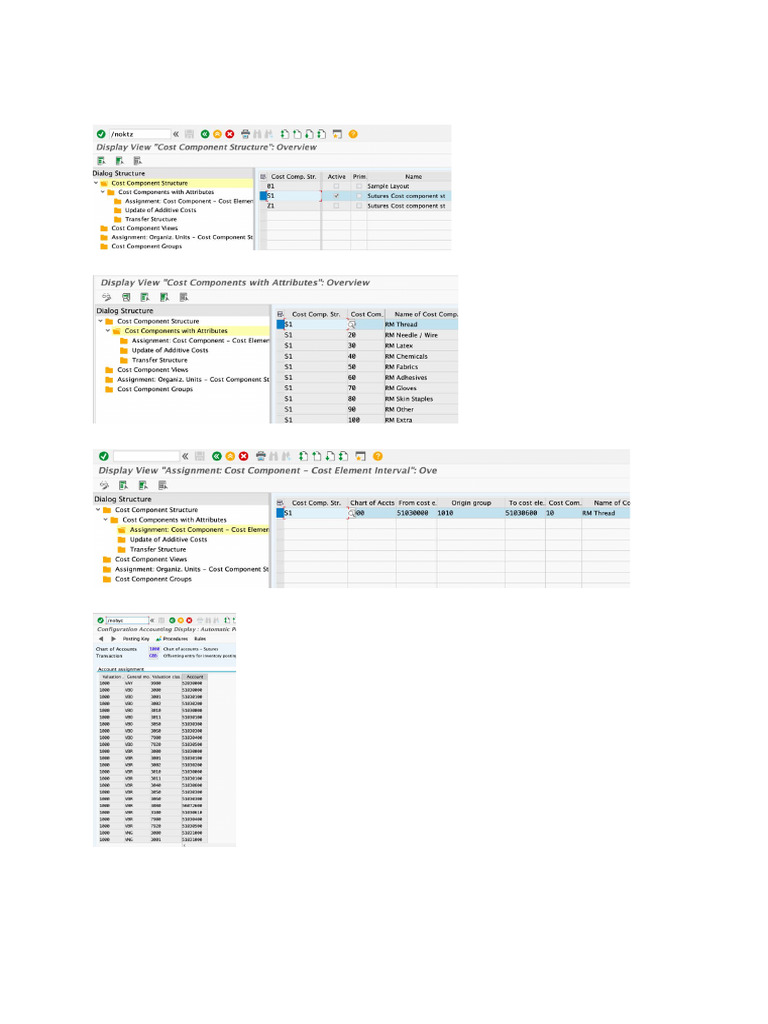
Task: Toggle Prim. checkbox for row Z1
Action: point(359,206)
